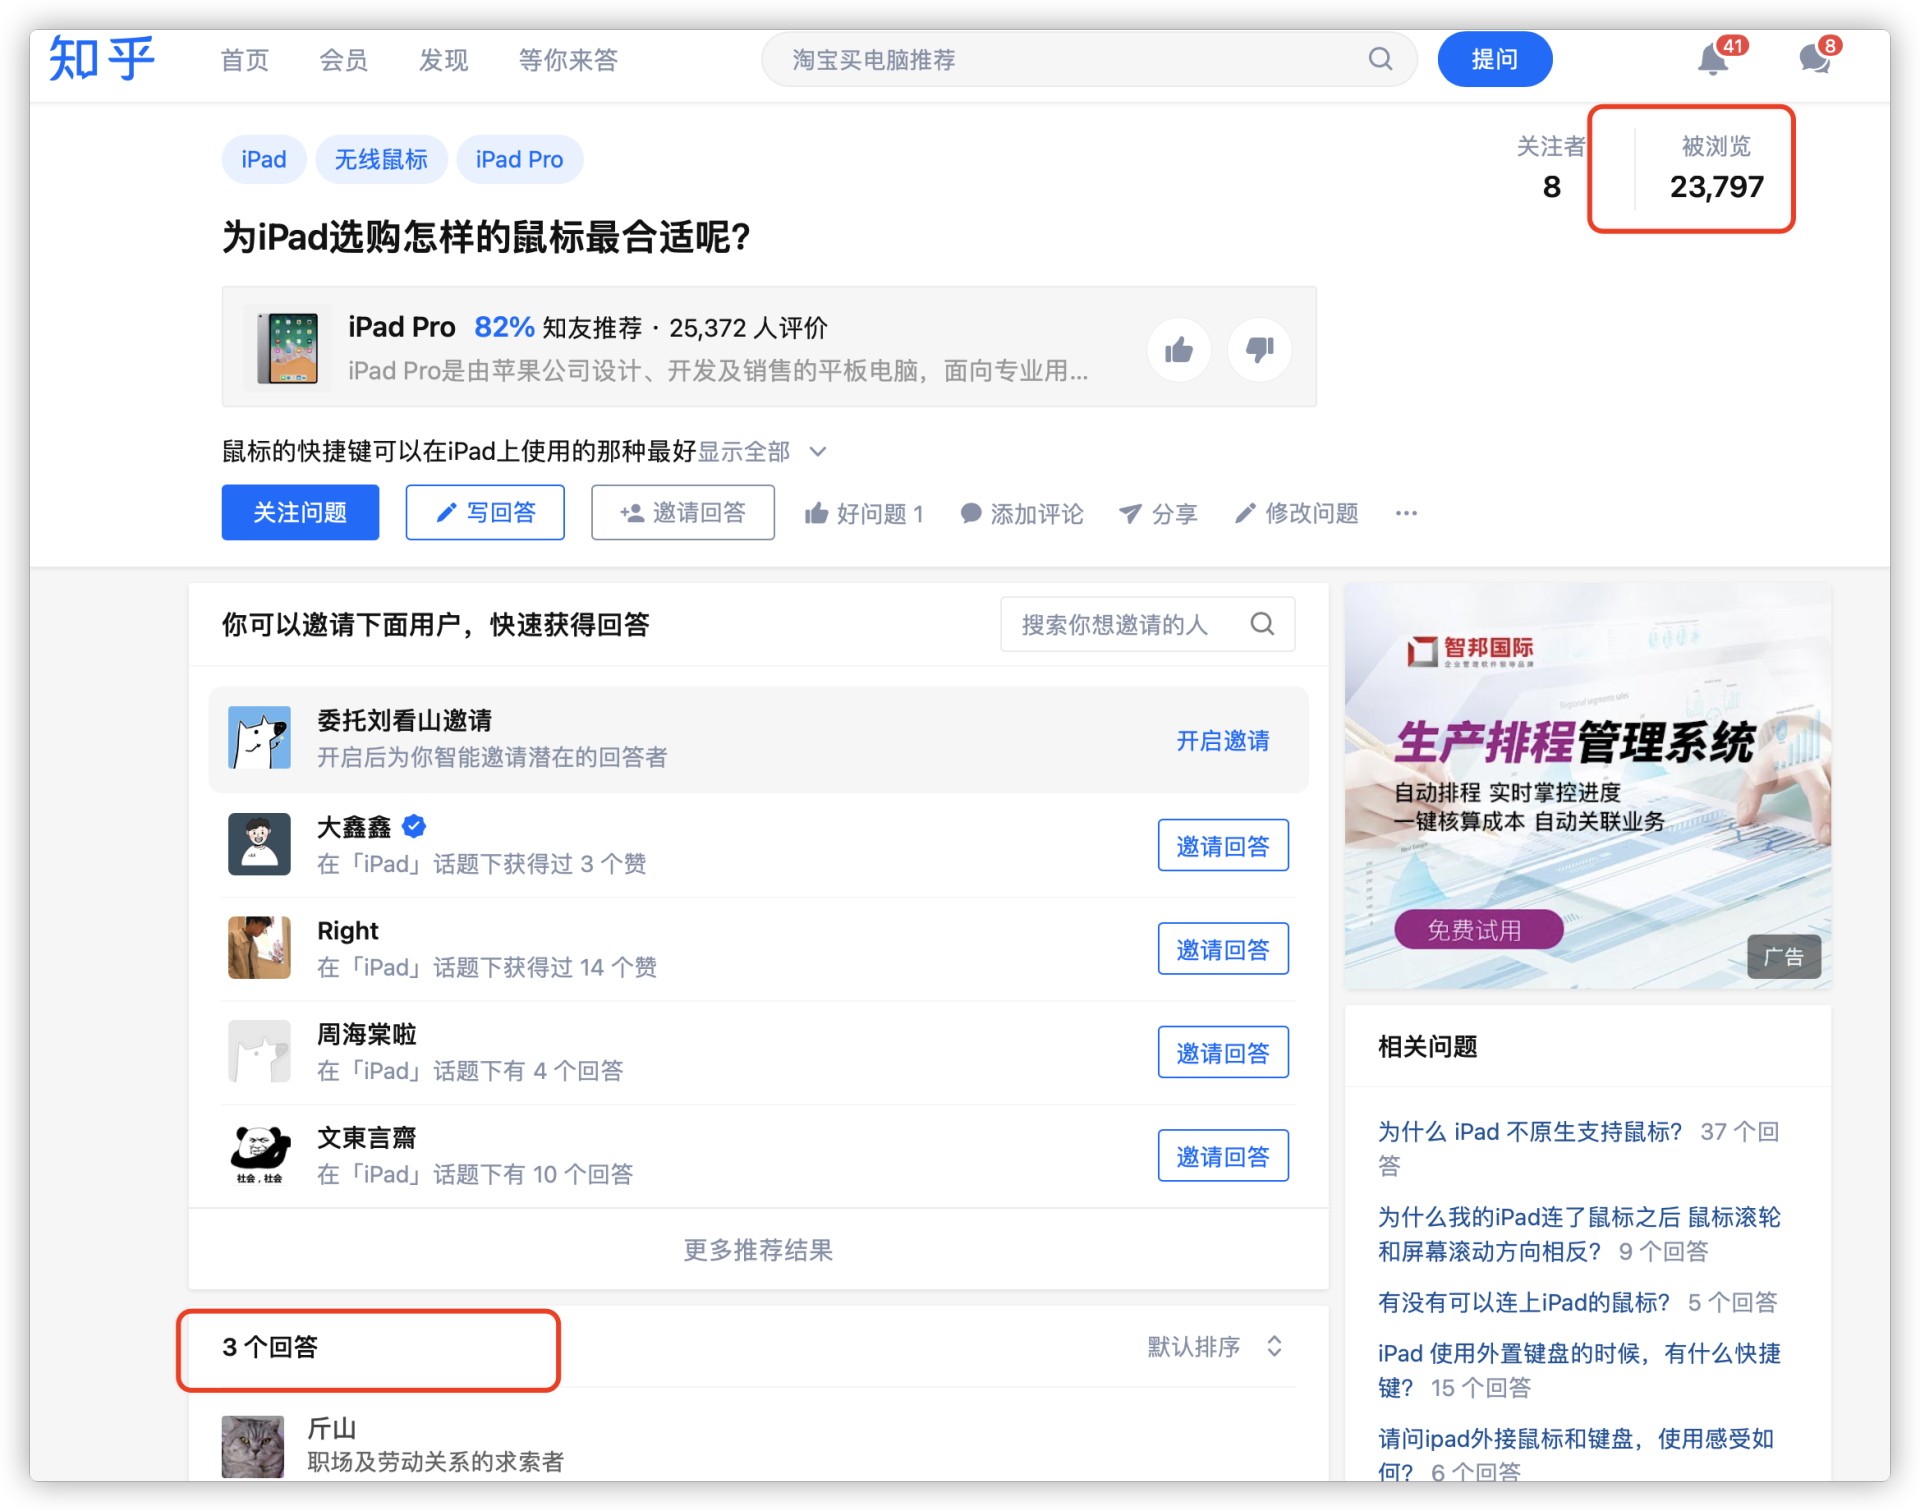Click 开启邀请 link
This screenshot has height=1511, width=1920.
point(1222,740)
